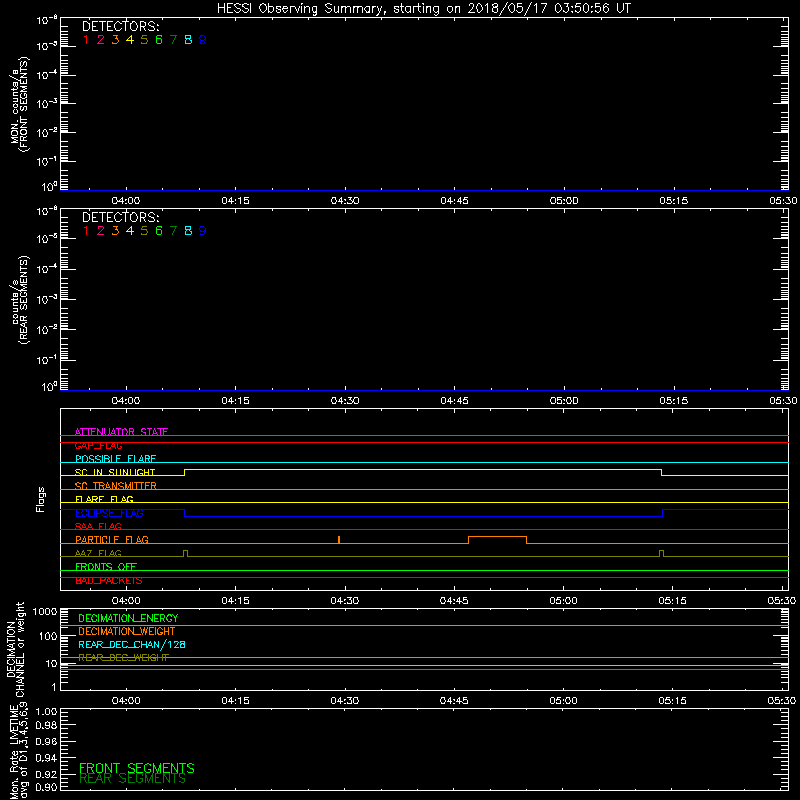The width and height of the screenshot is (800, 800).
Task: Click the GAP_FLAG label
Action: click(98, 445)
